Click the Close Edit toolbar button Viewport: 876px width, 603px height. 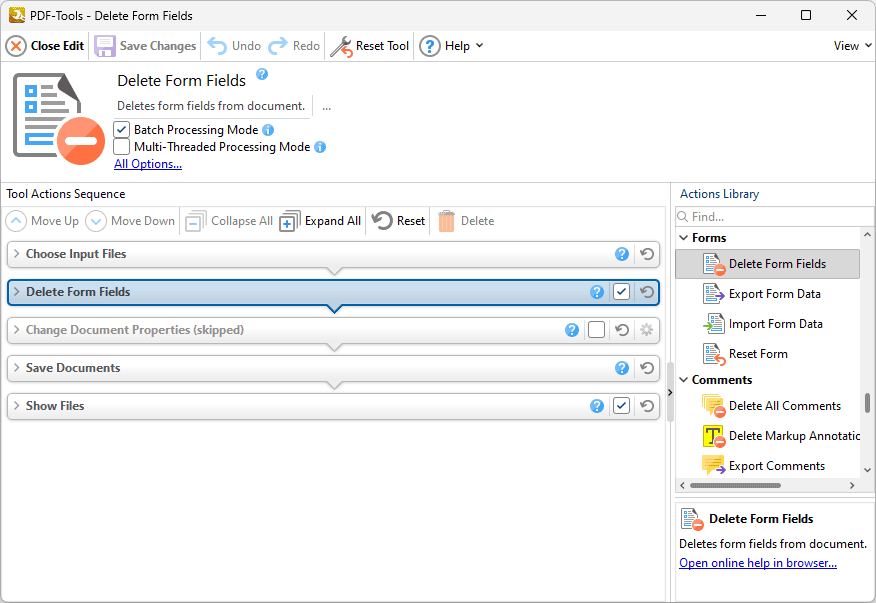pyautogui.click(x=45, y=46)
